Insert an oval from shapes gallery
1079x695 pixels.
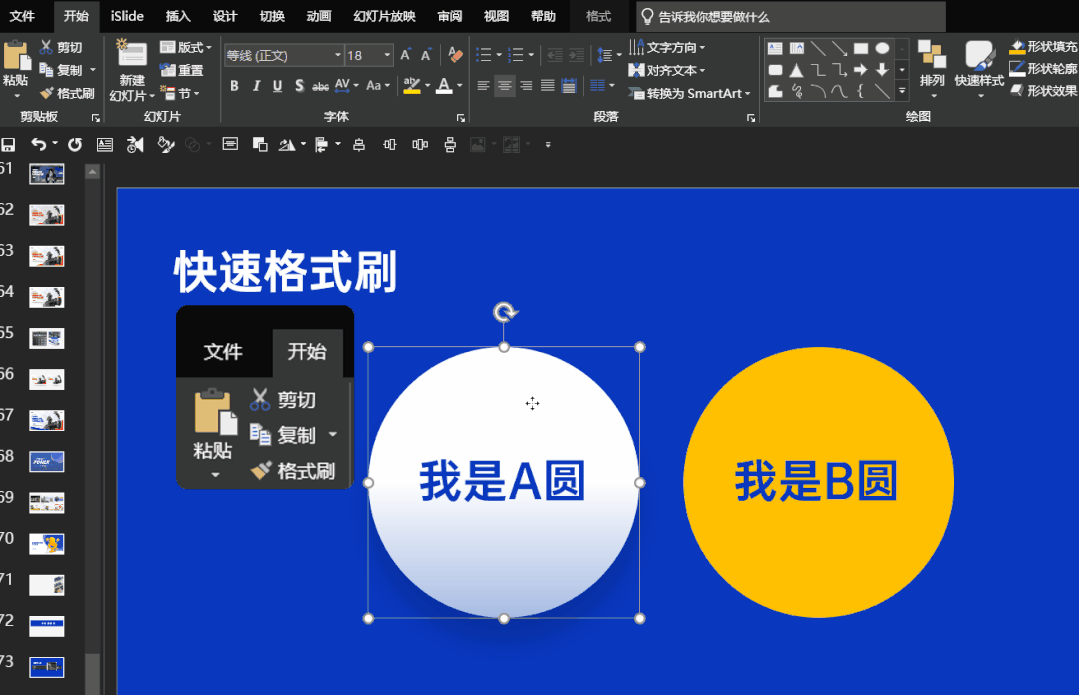coord(882,48)
